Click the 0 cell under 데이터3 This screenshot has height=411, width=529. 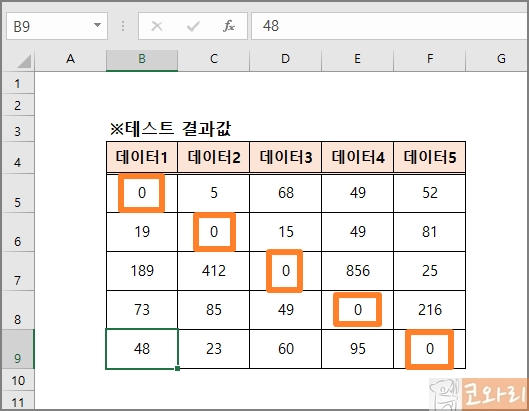(x=285, y=271)
